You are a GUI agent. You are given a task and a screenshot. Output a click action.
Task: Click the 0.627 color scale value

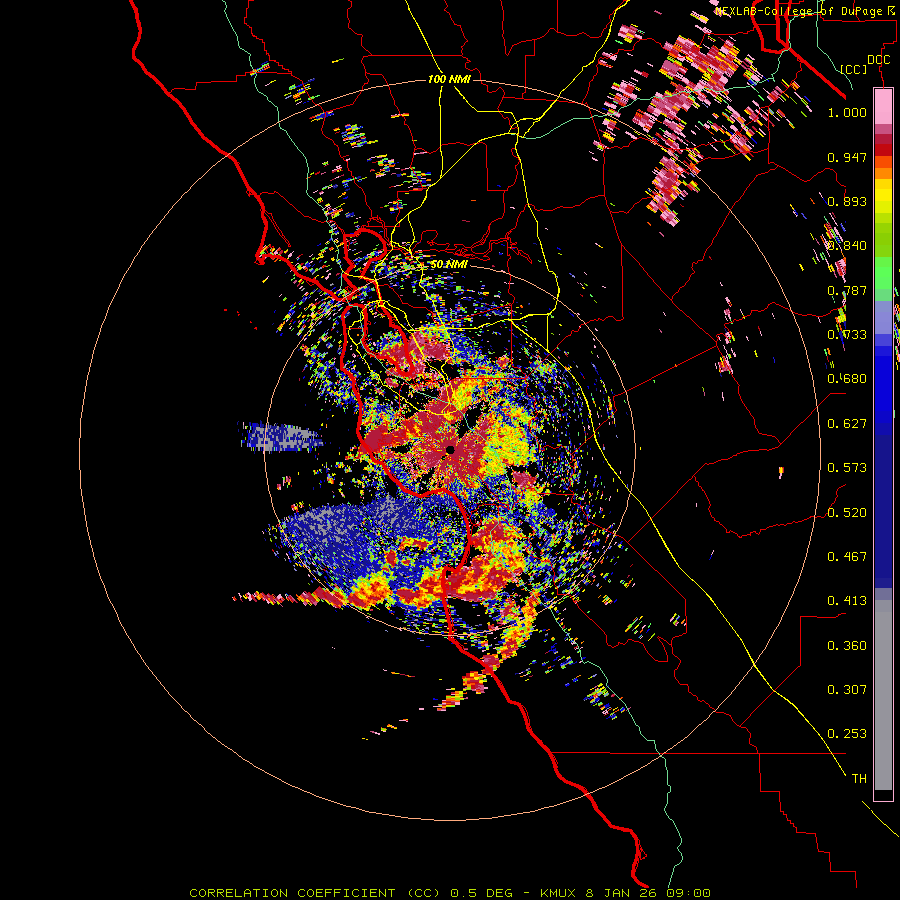pos(847,424)
